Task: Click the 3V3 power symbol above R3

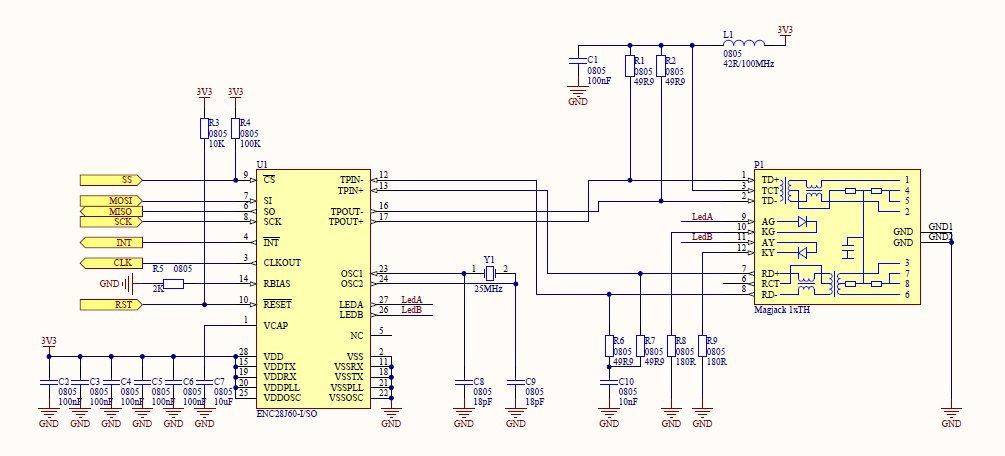Action: (204, 96)
